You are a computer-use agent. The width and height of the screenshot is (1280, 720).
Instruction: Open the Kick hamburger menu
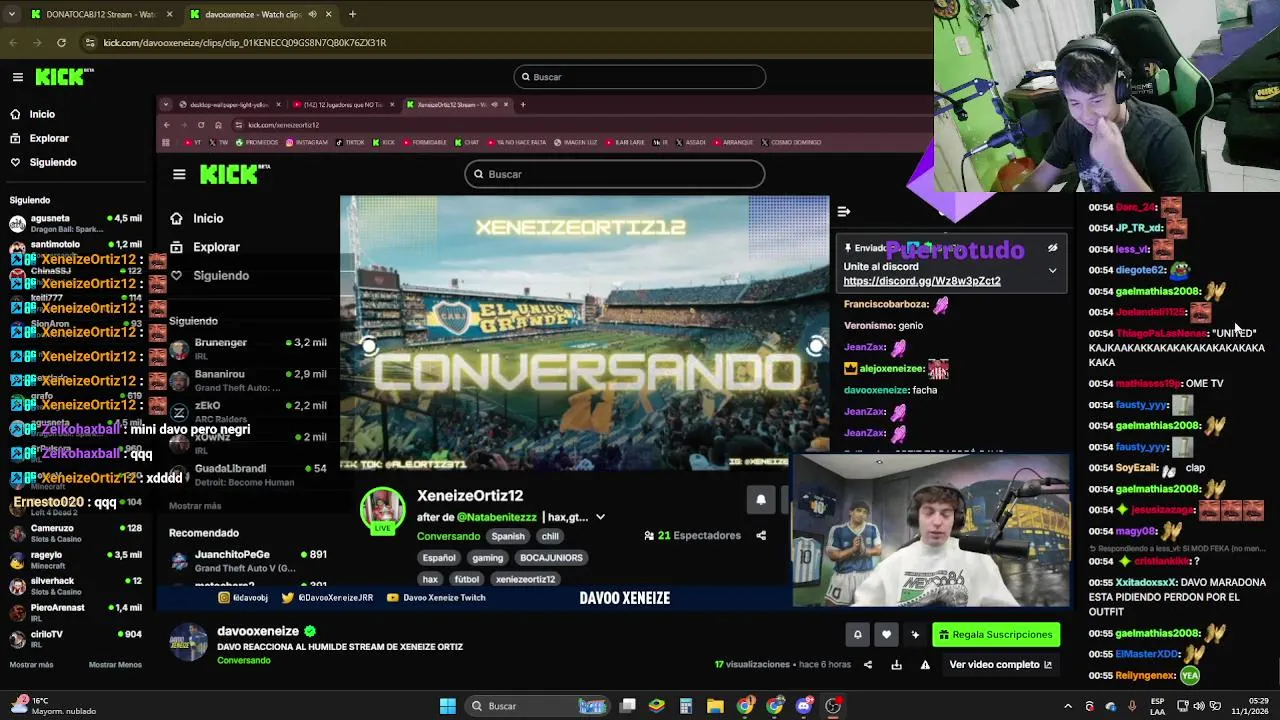pyautogui.click(x=18, y=77)
